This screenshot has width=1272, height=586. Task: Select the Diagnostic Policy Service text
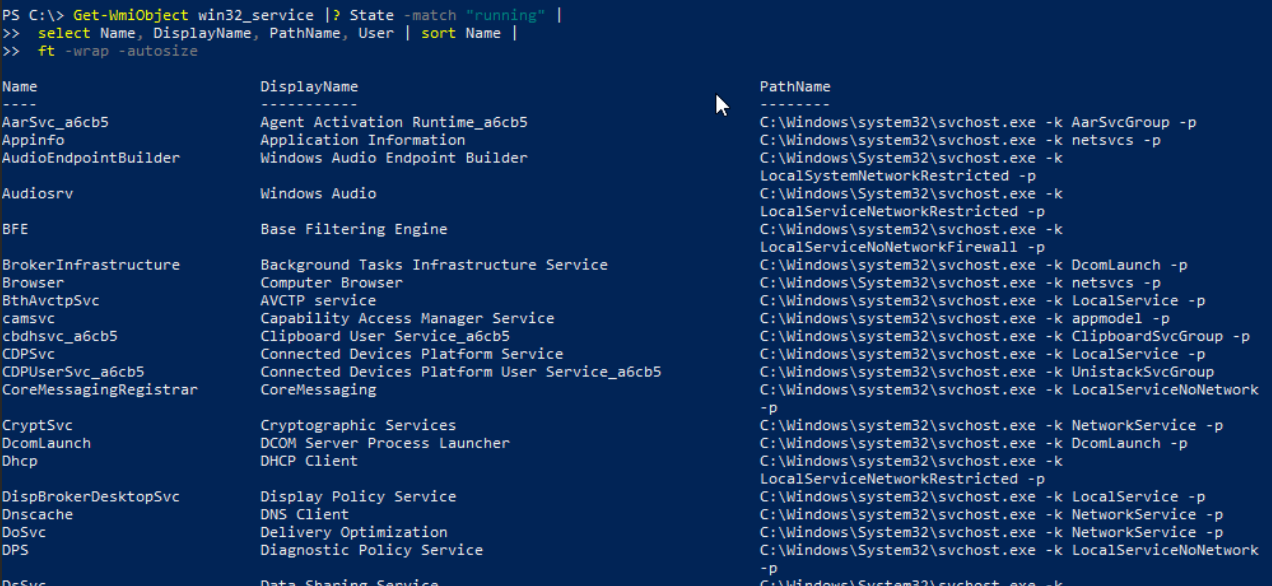pyautogui.click(x=371, y=550)
